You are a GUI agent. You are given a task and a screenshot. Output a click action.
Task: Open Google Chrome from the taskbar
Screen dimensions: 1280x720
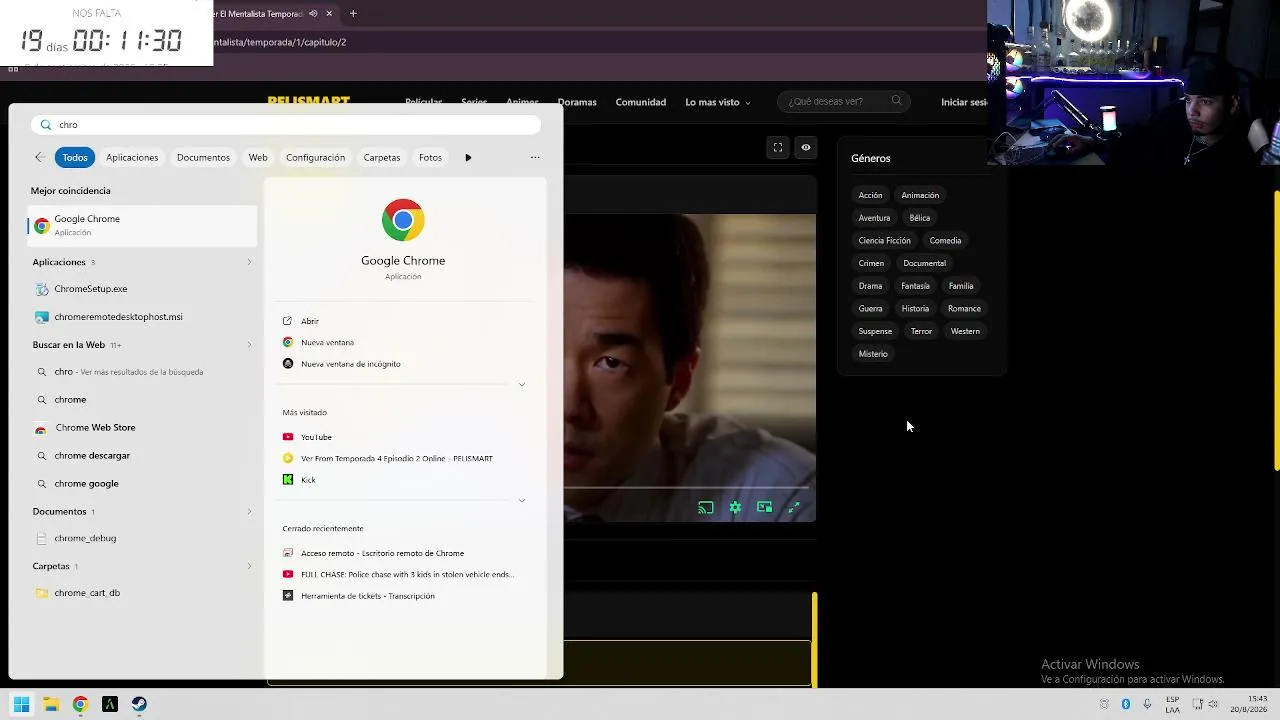[80, 704]
